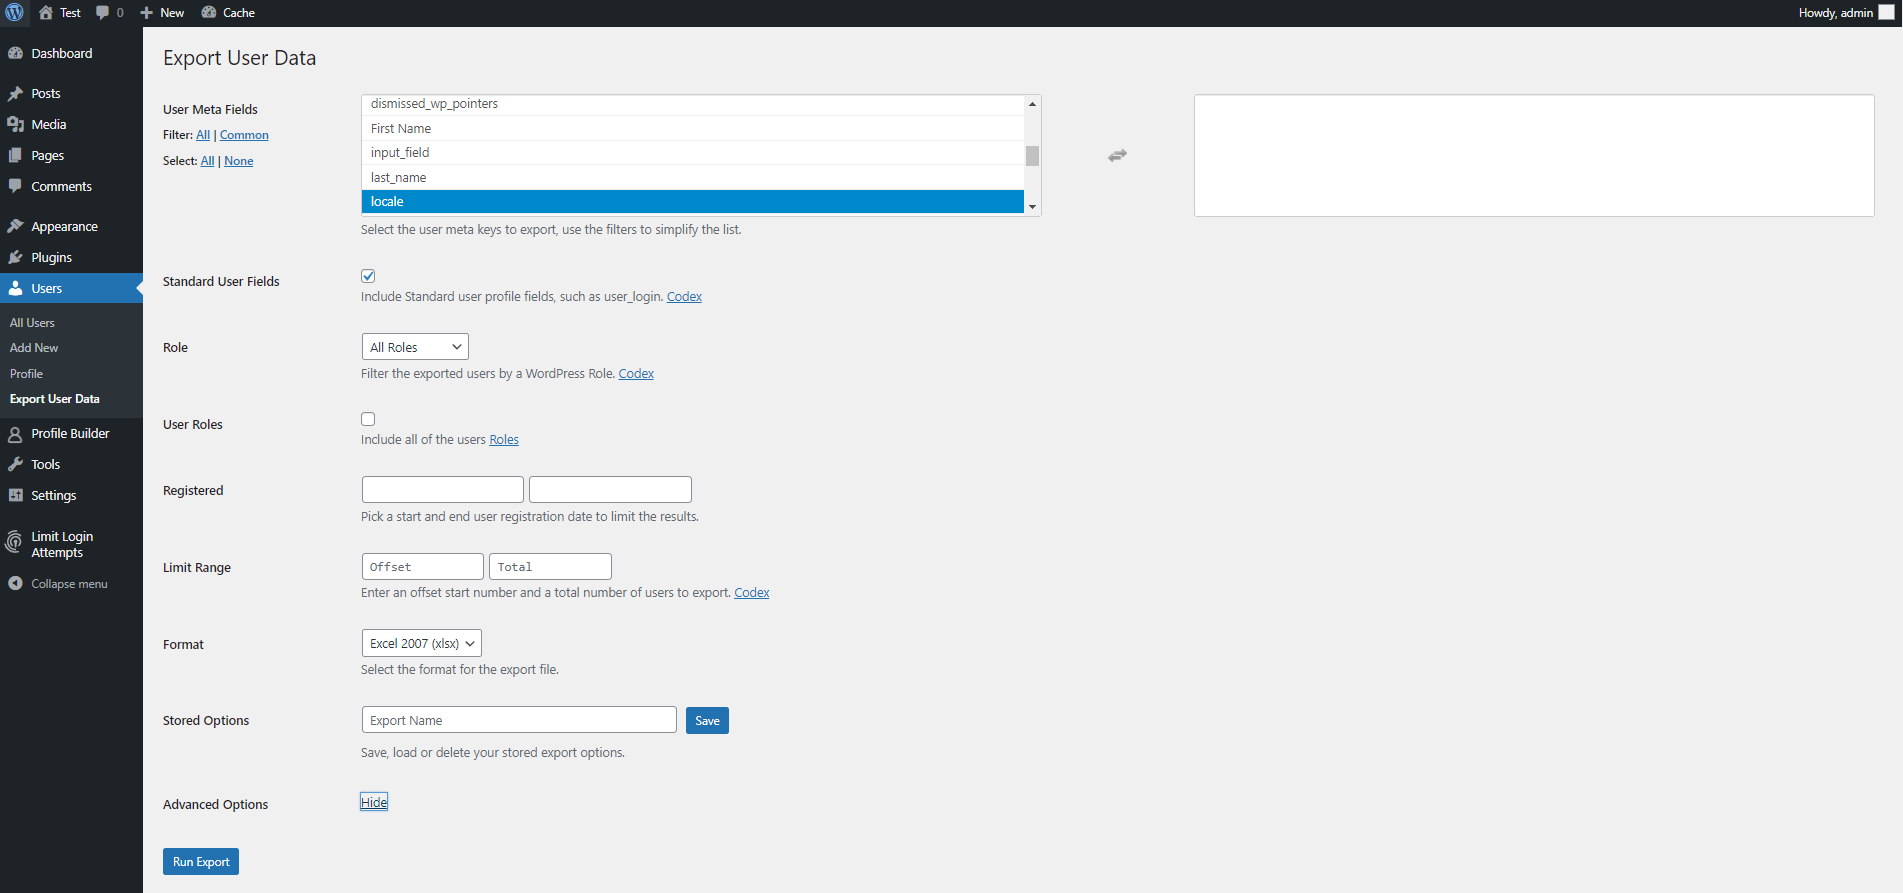Click the meta fields list scrollbar thumb
This screenshot has height=893, width=1903.
1032,156
